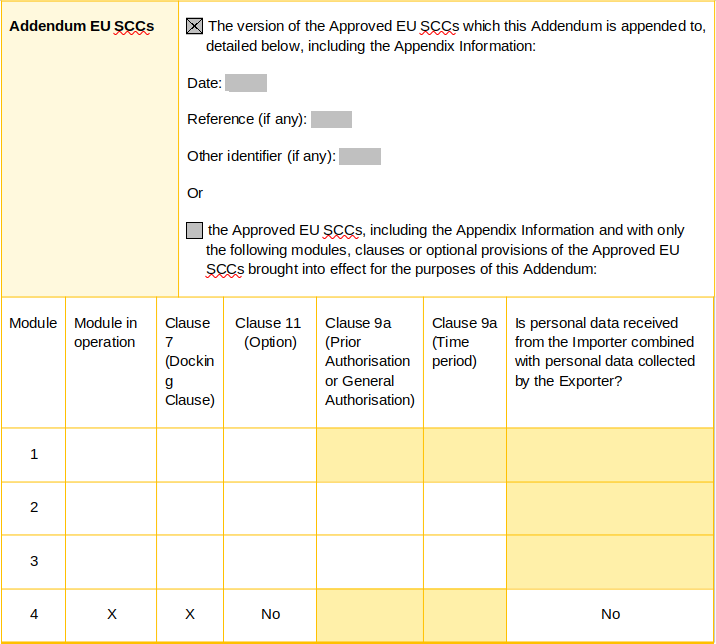Select the Module 4 Clause 7 X cell
Screen dimensions: 716x644
tap(190, 614)
